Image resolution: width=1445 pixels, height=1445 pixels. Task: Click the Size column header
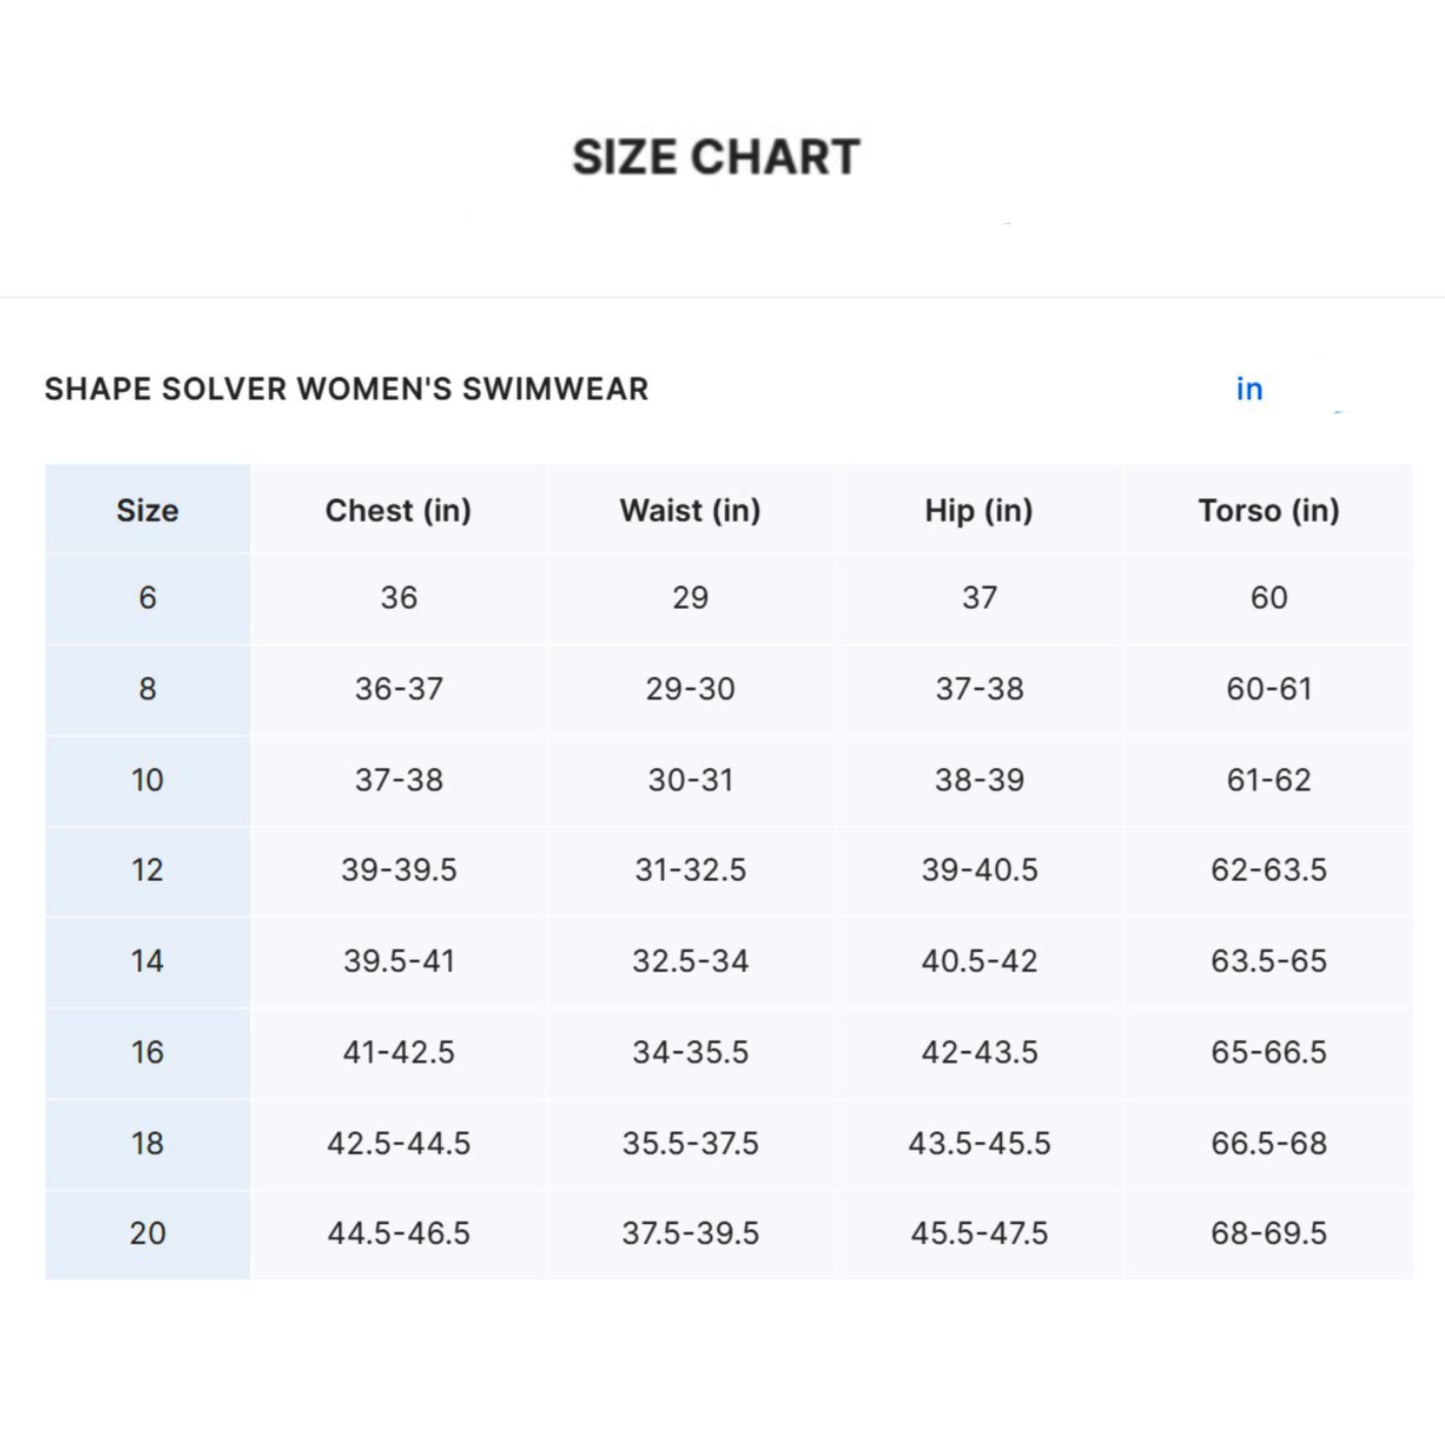click(147, 510)
